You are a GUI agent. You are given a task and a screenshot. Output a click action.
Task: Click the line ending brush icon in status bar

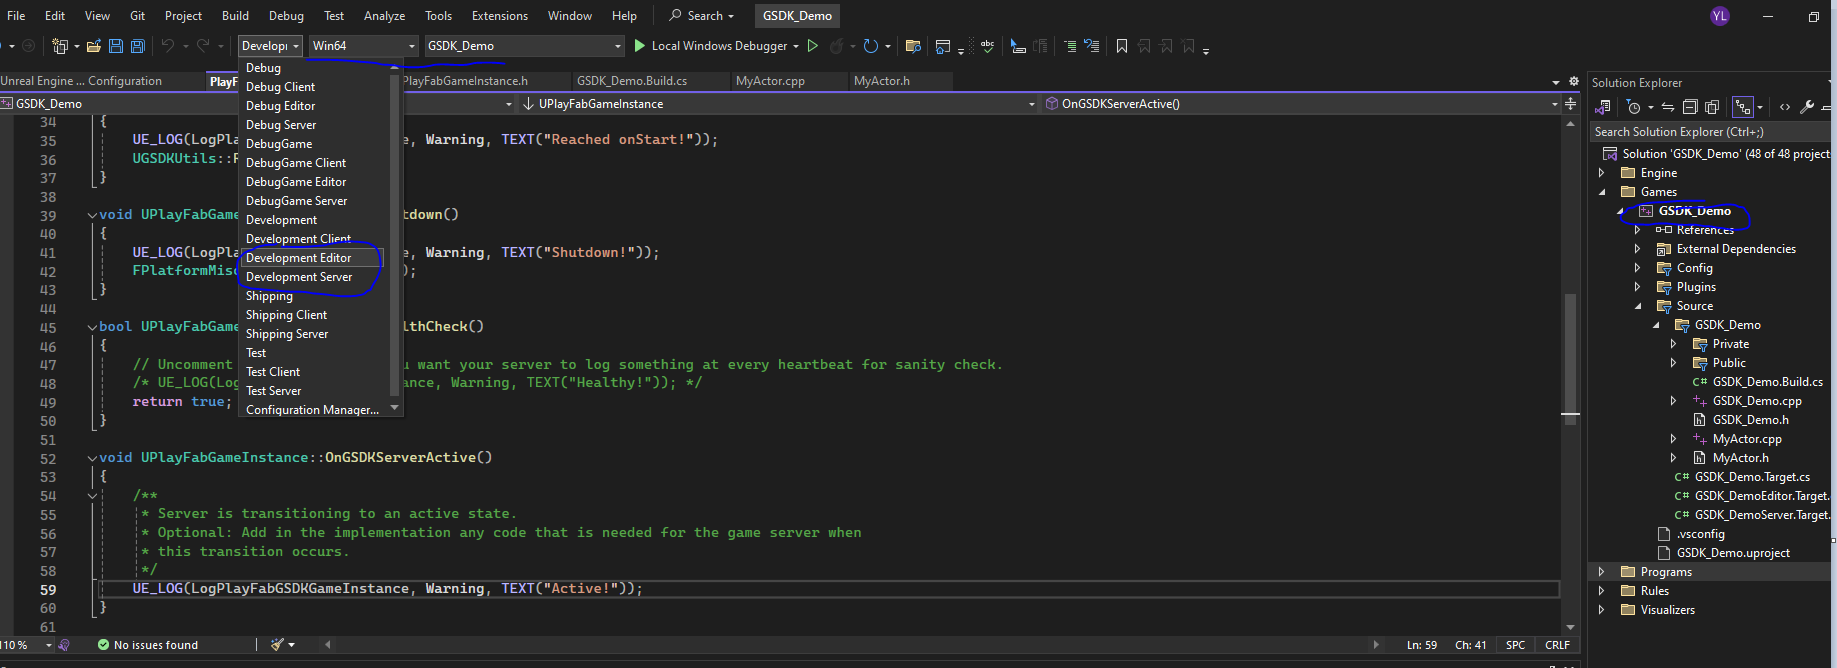(x=278, y=645)
